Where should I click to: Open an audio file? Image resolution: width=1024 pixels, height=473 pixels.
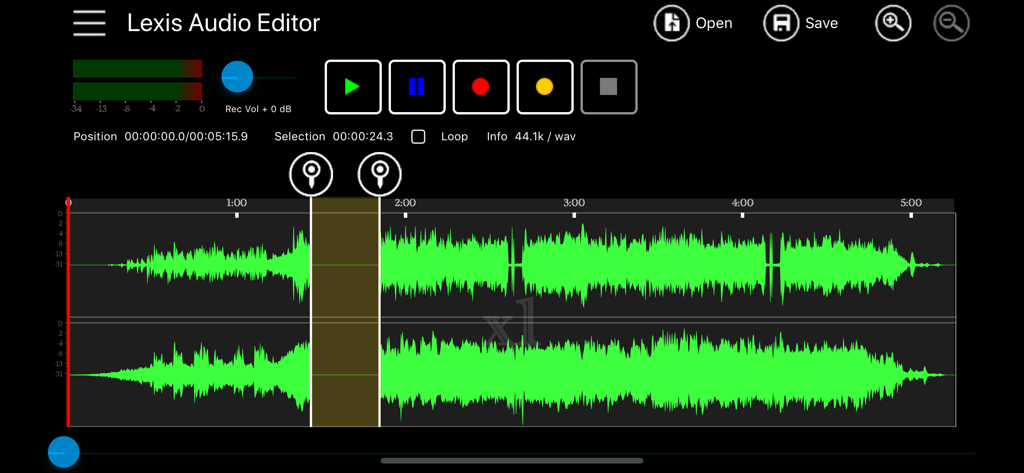[694, 24]
